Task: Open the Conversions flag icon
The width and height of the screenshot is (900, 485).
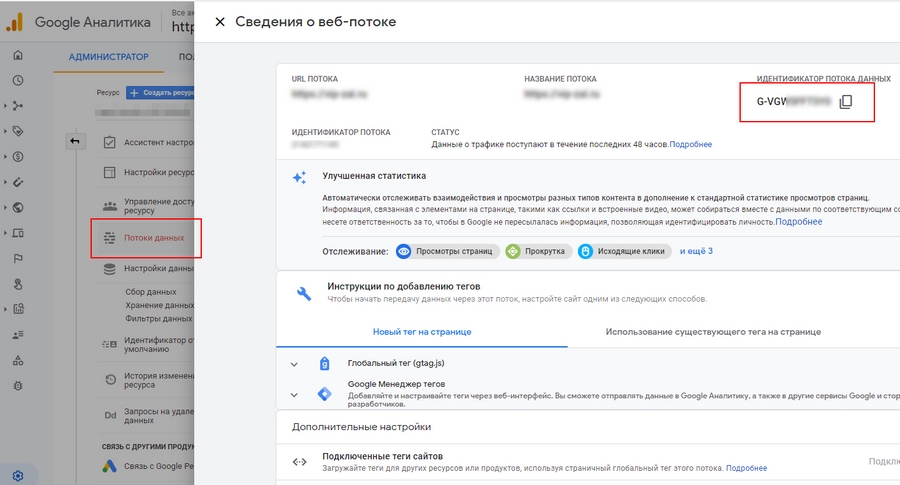Action: pos(18,258)
